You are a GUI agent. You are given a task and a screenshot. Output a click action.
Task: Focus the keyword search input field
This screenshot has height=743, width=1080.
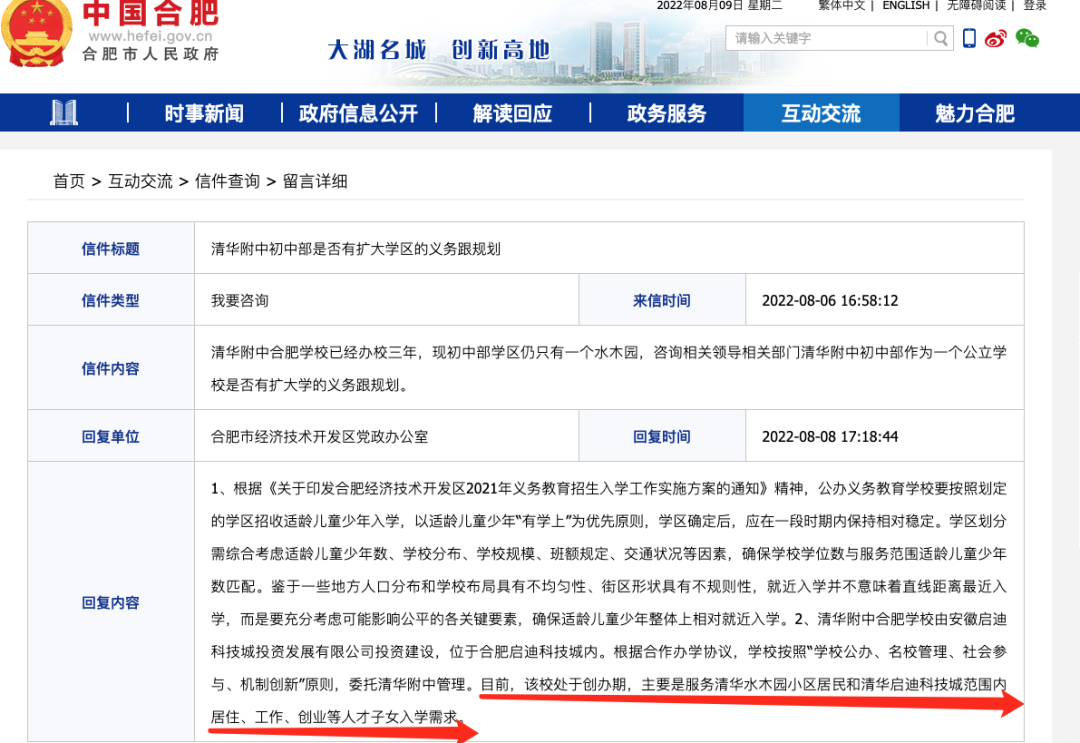coord(827,39)
